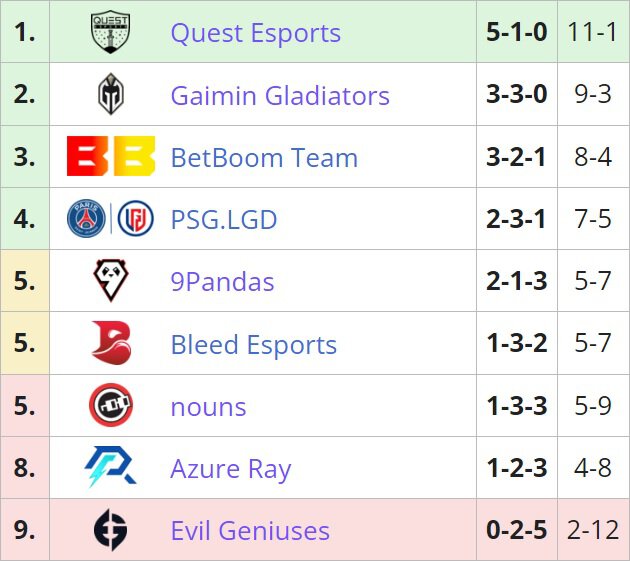Click the Azure Ray lightning logo
The image size is (630, 561).
pyautogui.click(x=110, y=467)
